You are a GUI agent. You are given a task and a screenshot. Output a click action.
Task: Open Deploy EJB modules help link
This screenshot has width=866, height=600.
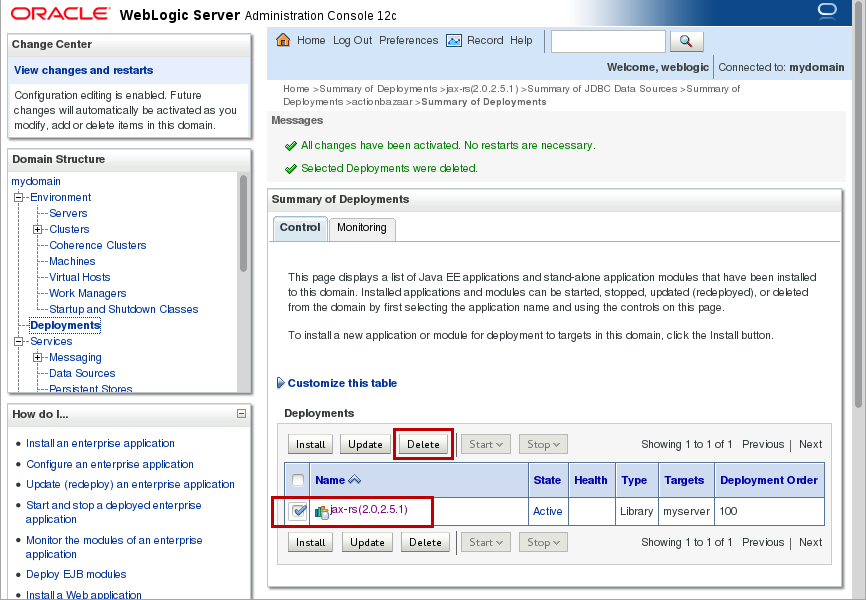(76, 574)
